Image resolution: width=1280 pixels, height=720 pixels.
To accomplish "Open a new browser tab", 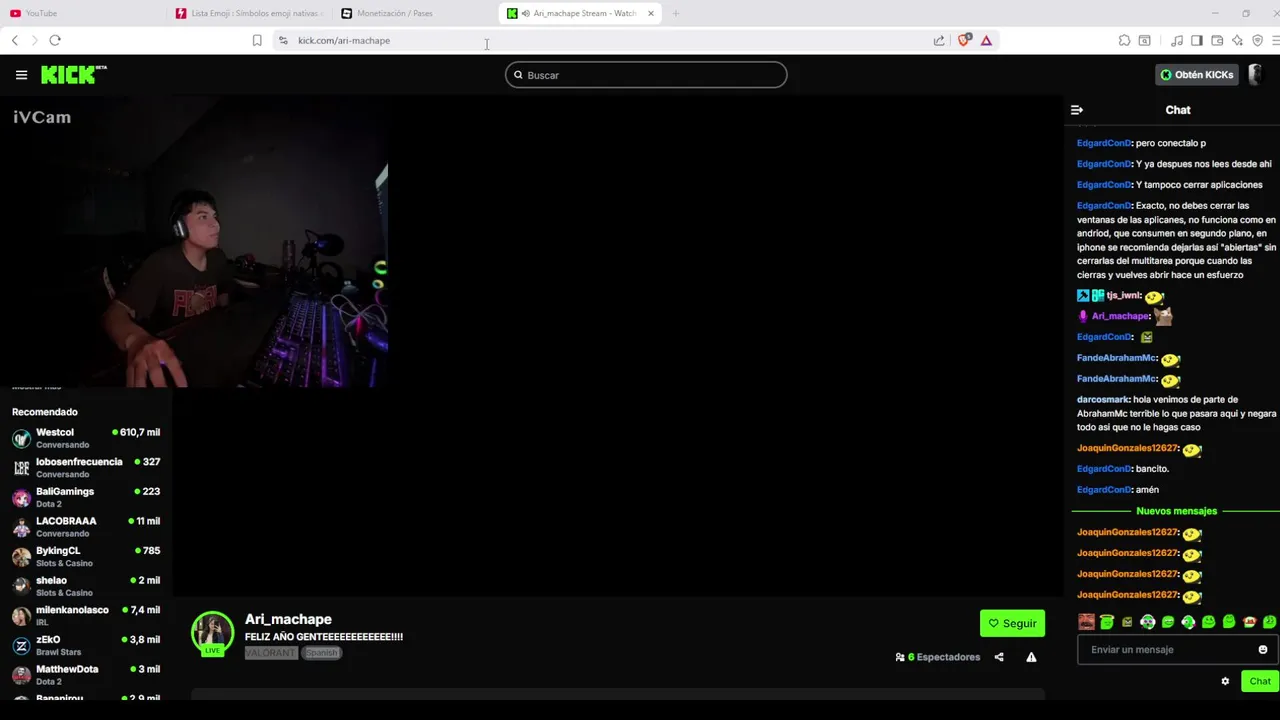I will coord(675,13).
